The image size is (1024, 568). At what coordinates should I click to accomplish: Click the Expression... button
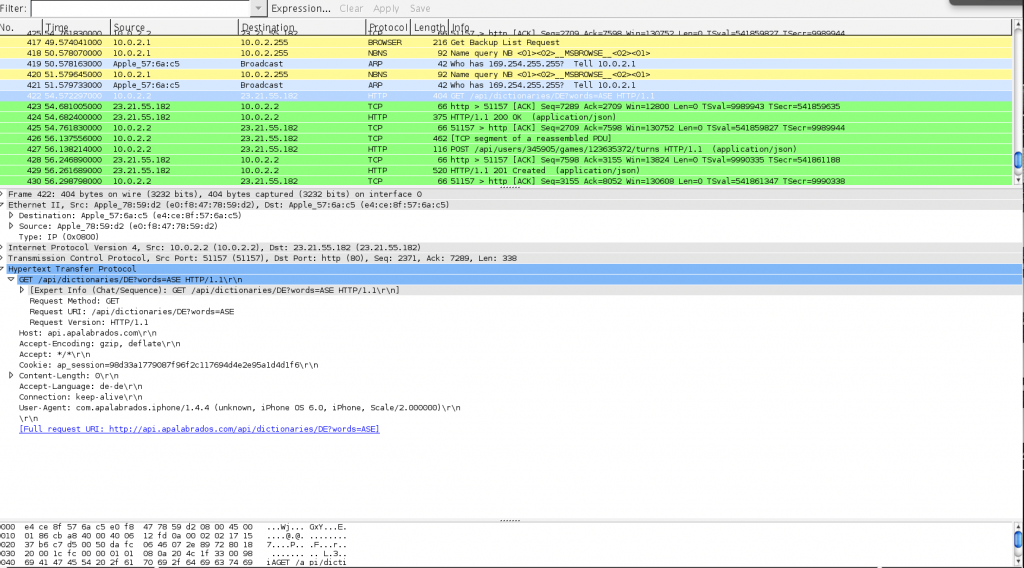tap(301, 8)
